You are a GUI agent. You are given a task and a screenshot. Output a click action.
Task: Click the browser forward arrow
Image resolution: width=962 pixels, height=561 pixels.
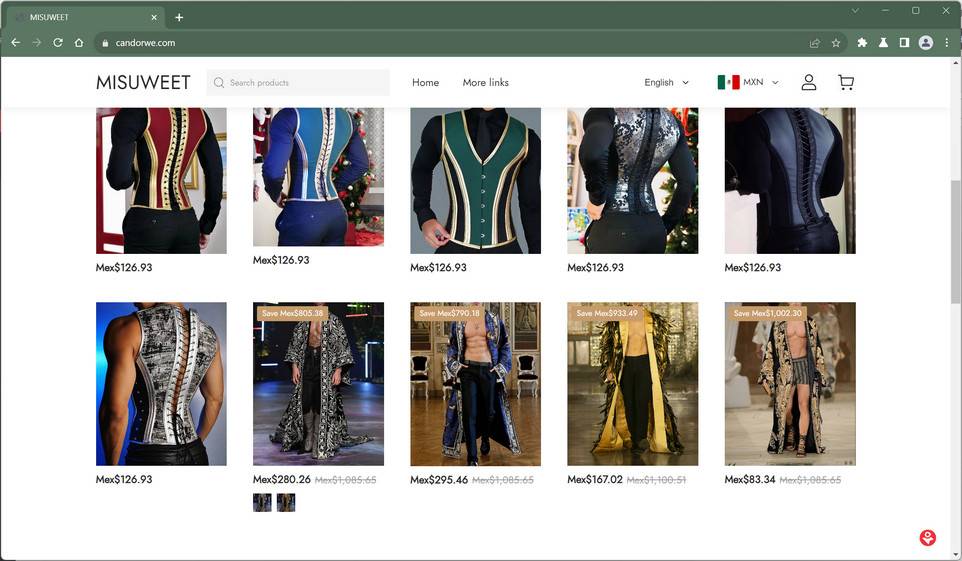(x=37, y=42)
